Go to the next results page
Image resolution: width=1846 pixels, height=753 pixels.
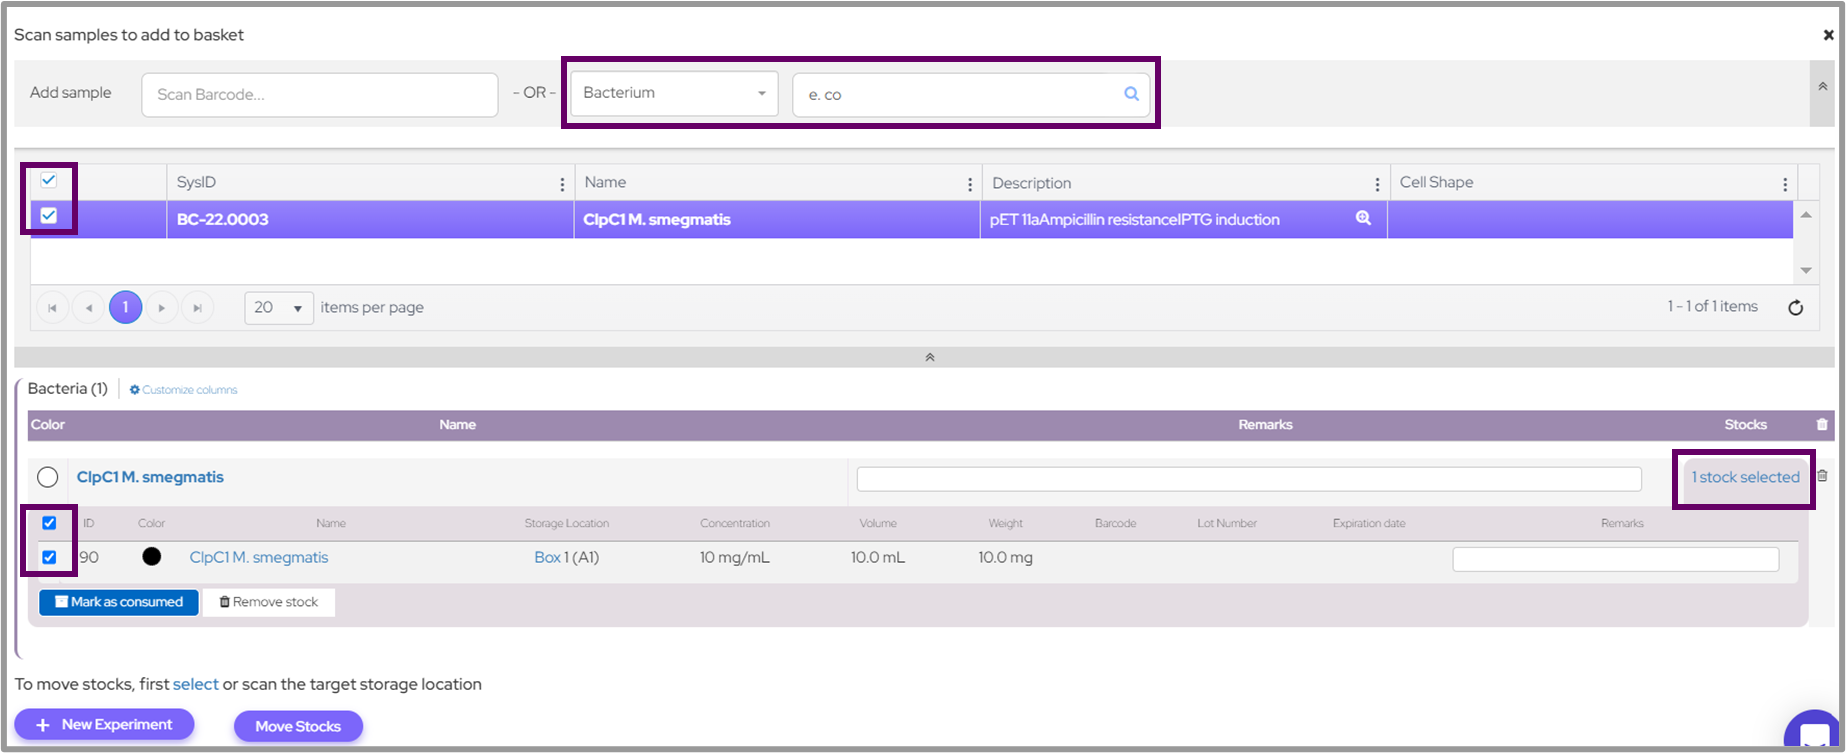[161, 308]
